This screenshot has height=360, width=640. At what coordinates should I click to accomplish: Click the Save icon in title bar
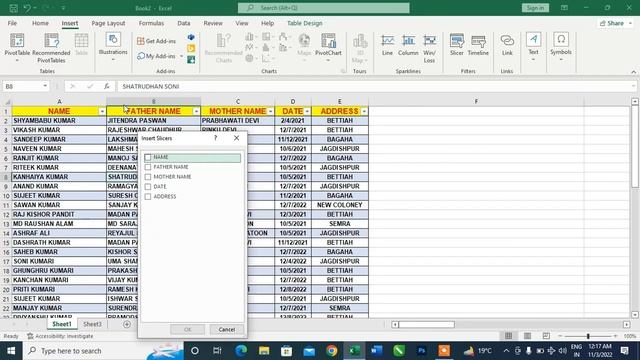tap(13, 8)
